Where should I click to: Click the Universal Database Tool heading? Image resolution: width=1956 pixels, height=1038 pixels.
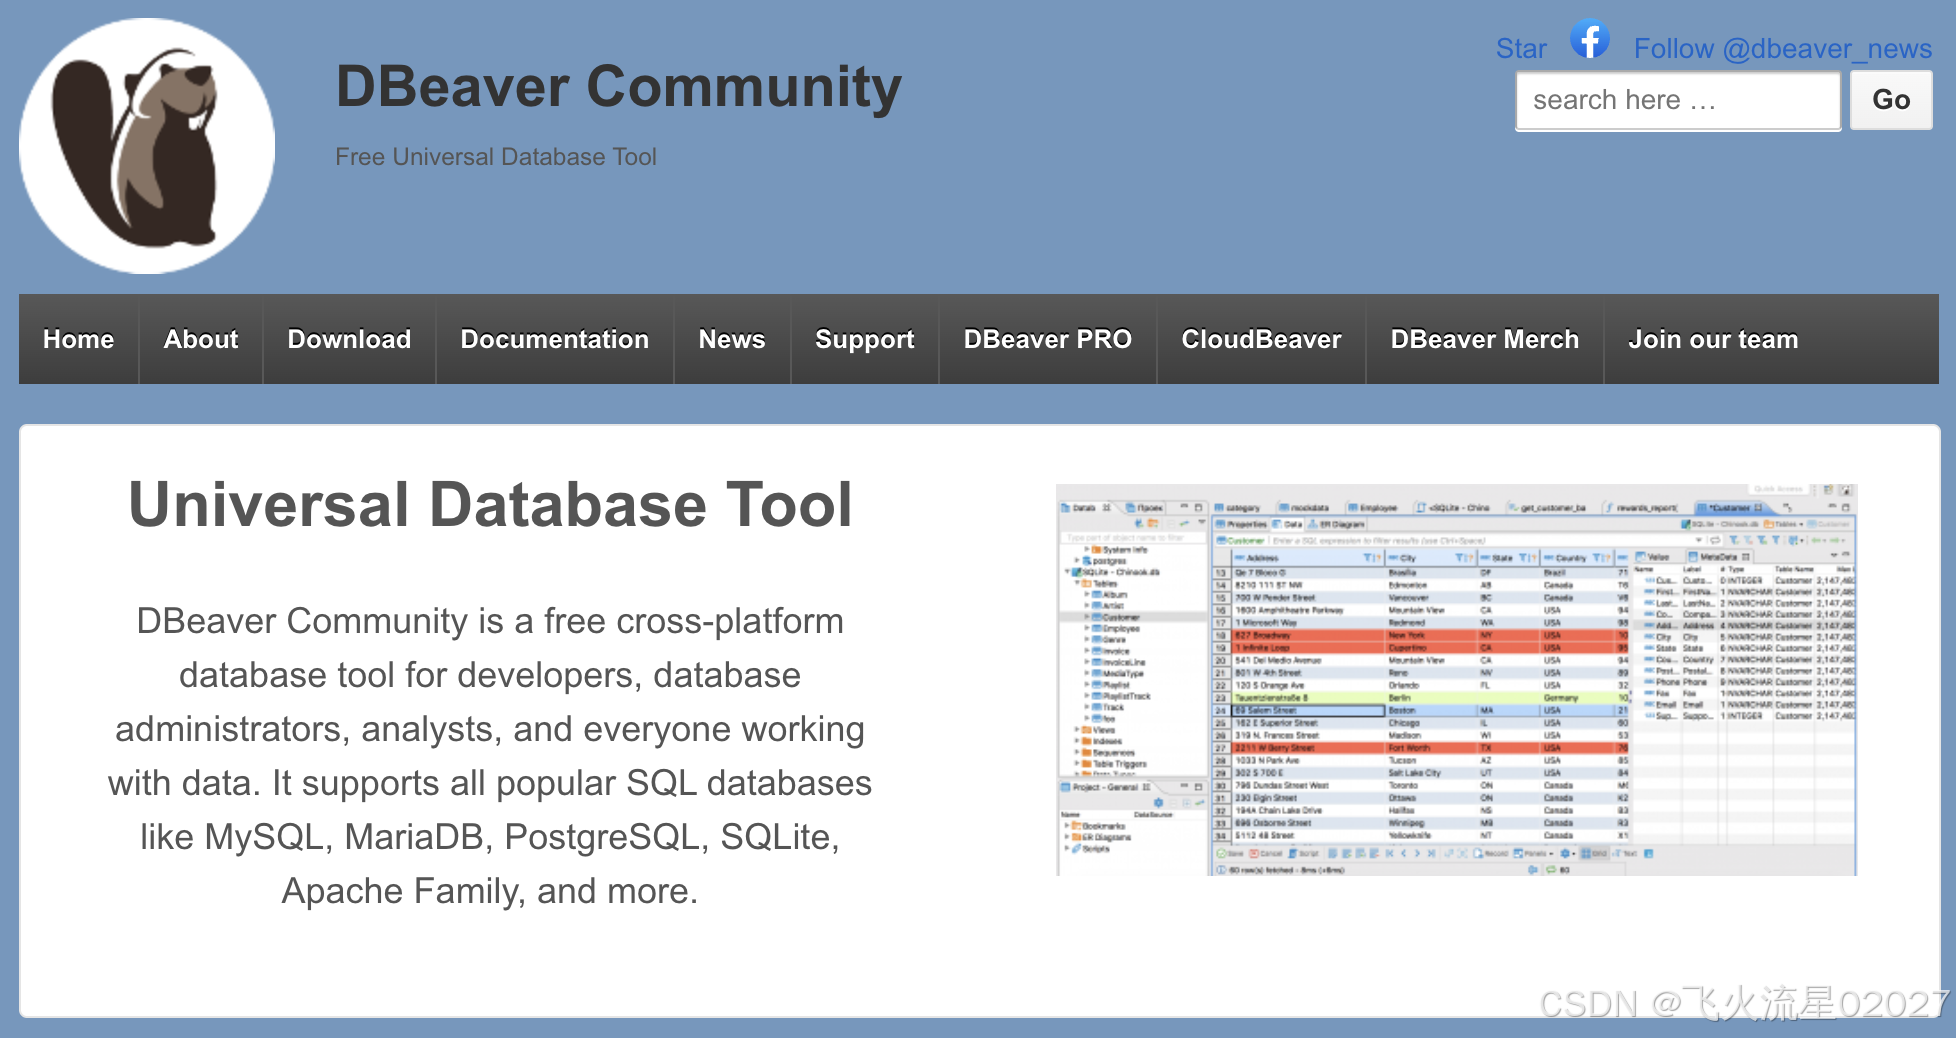click(x=490, y=504)
